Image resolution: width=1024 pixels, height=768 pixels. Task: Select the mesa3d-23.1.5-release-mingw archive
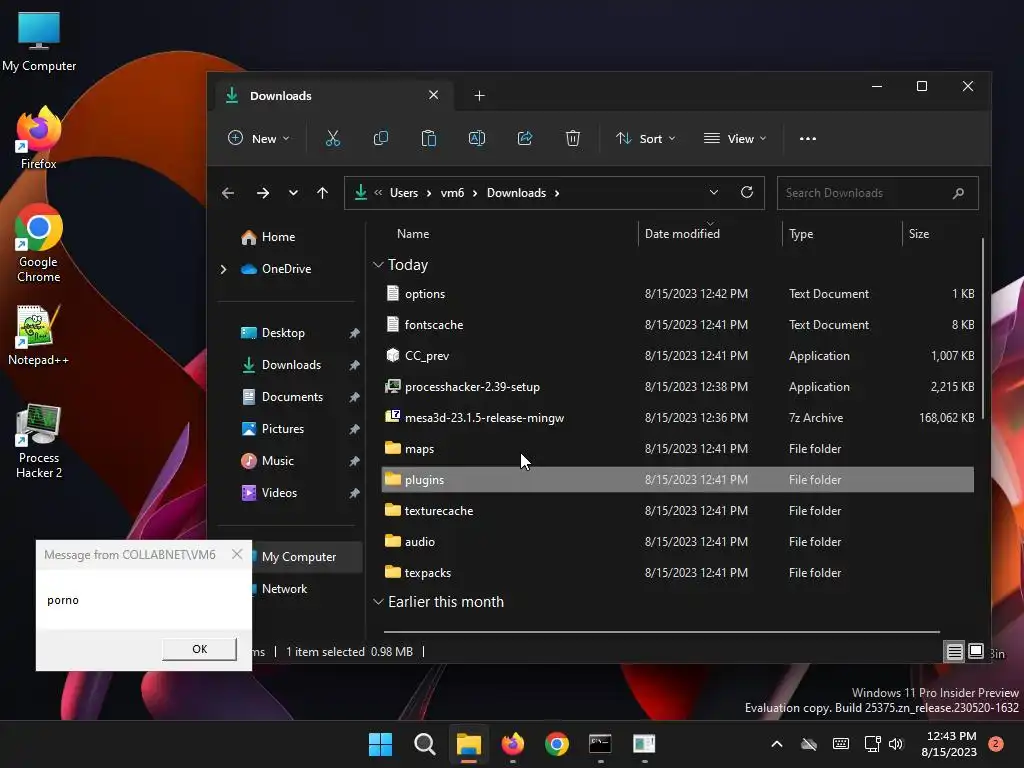coord(678,418)
